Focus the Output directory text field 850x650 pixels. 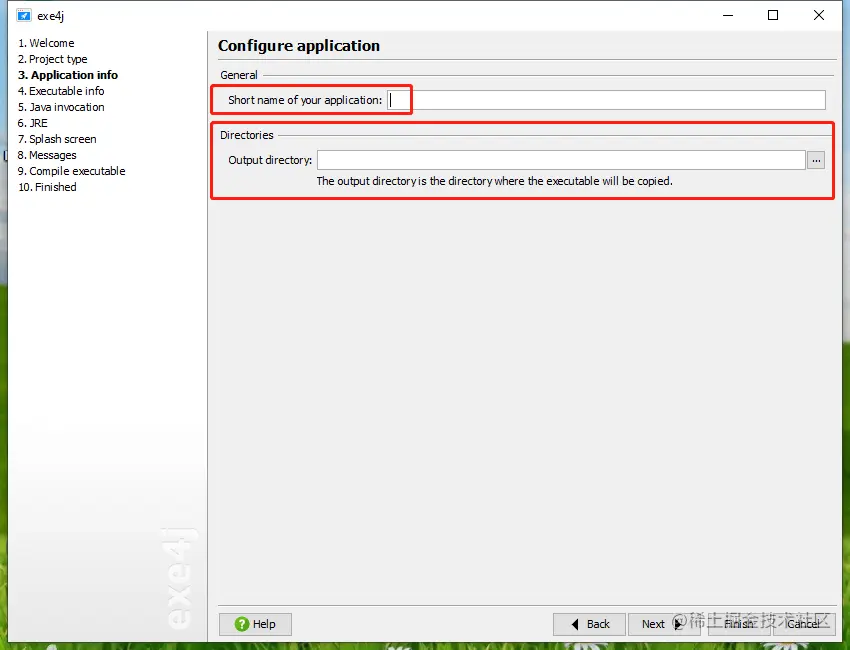coord(561,160)
